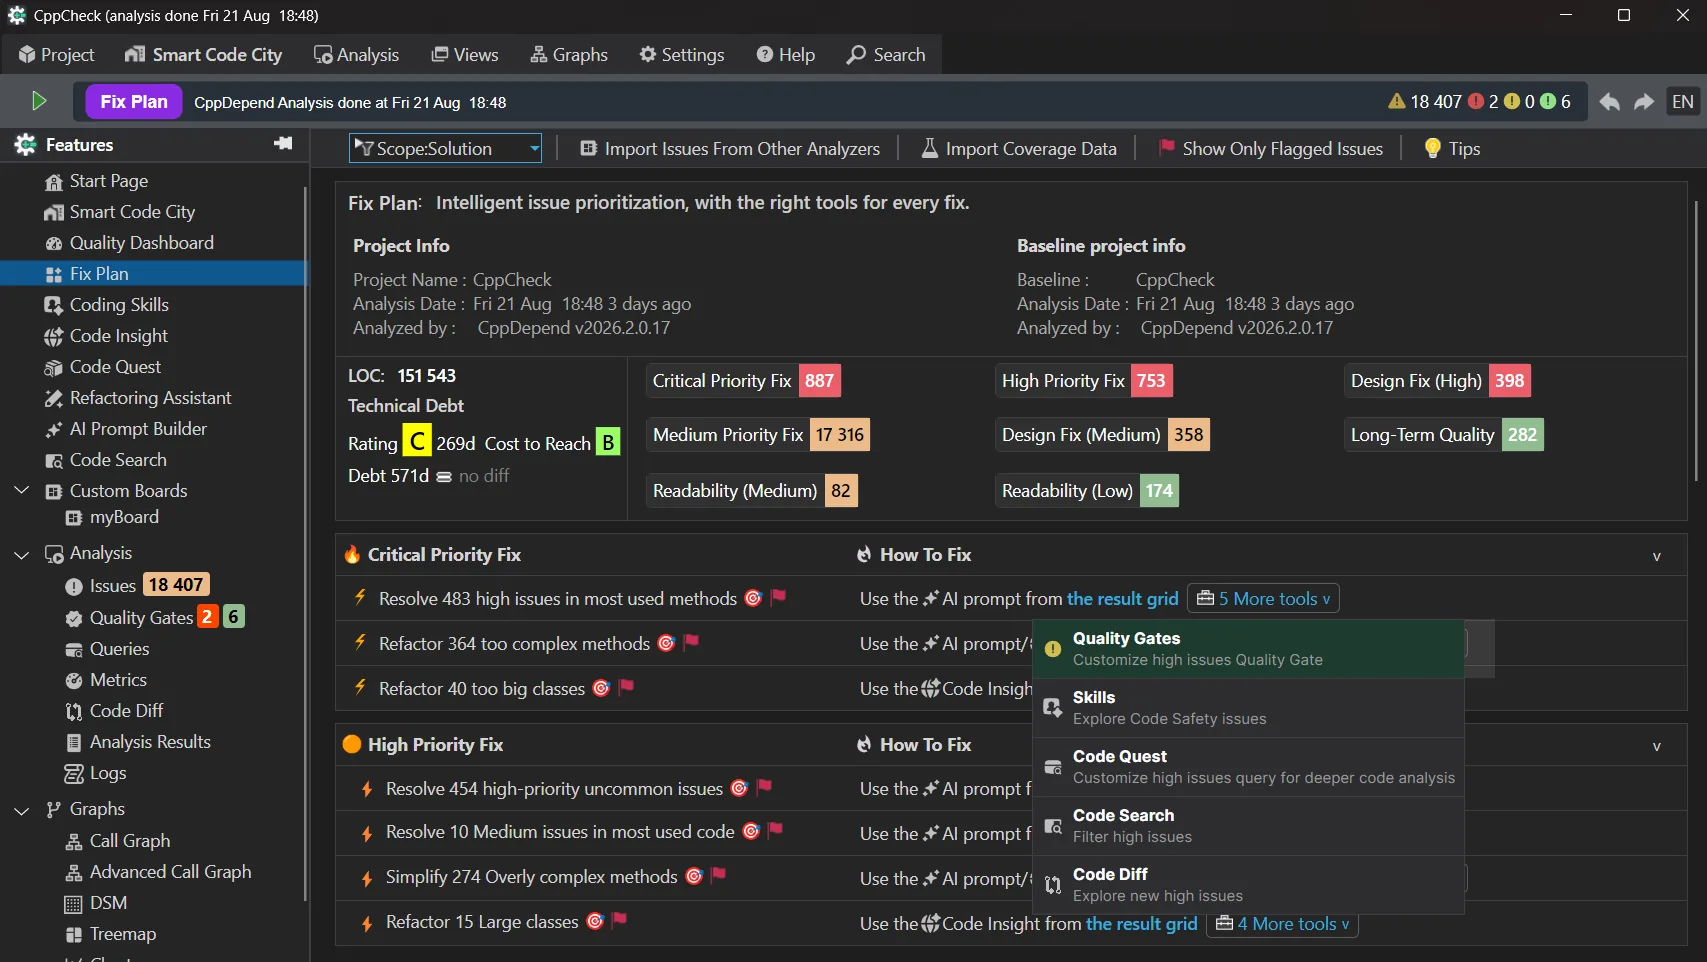Click target icon next to Refactor 364 too complex methods
1707x962 pixels.
pos(666,643)
